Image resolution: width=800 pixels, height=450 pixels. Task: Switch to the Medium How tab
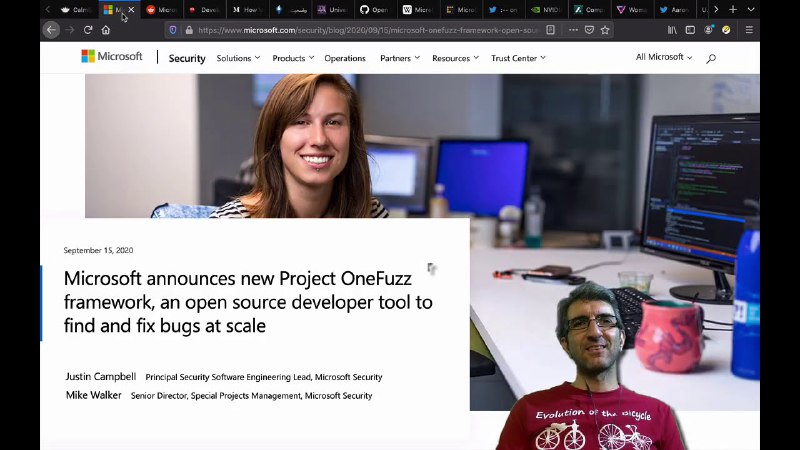pyautogui.click(x=246, y=9)
